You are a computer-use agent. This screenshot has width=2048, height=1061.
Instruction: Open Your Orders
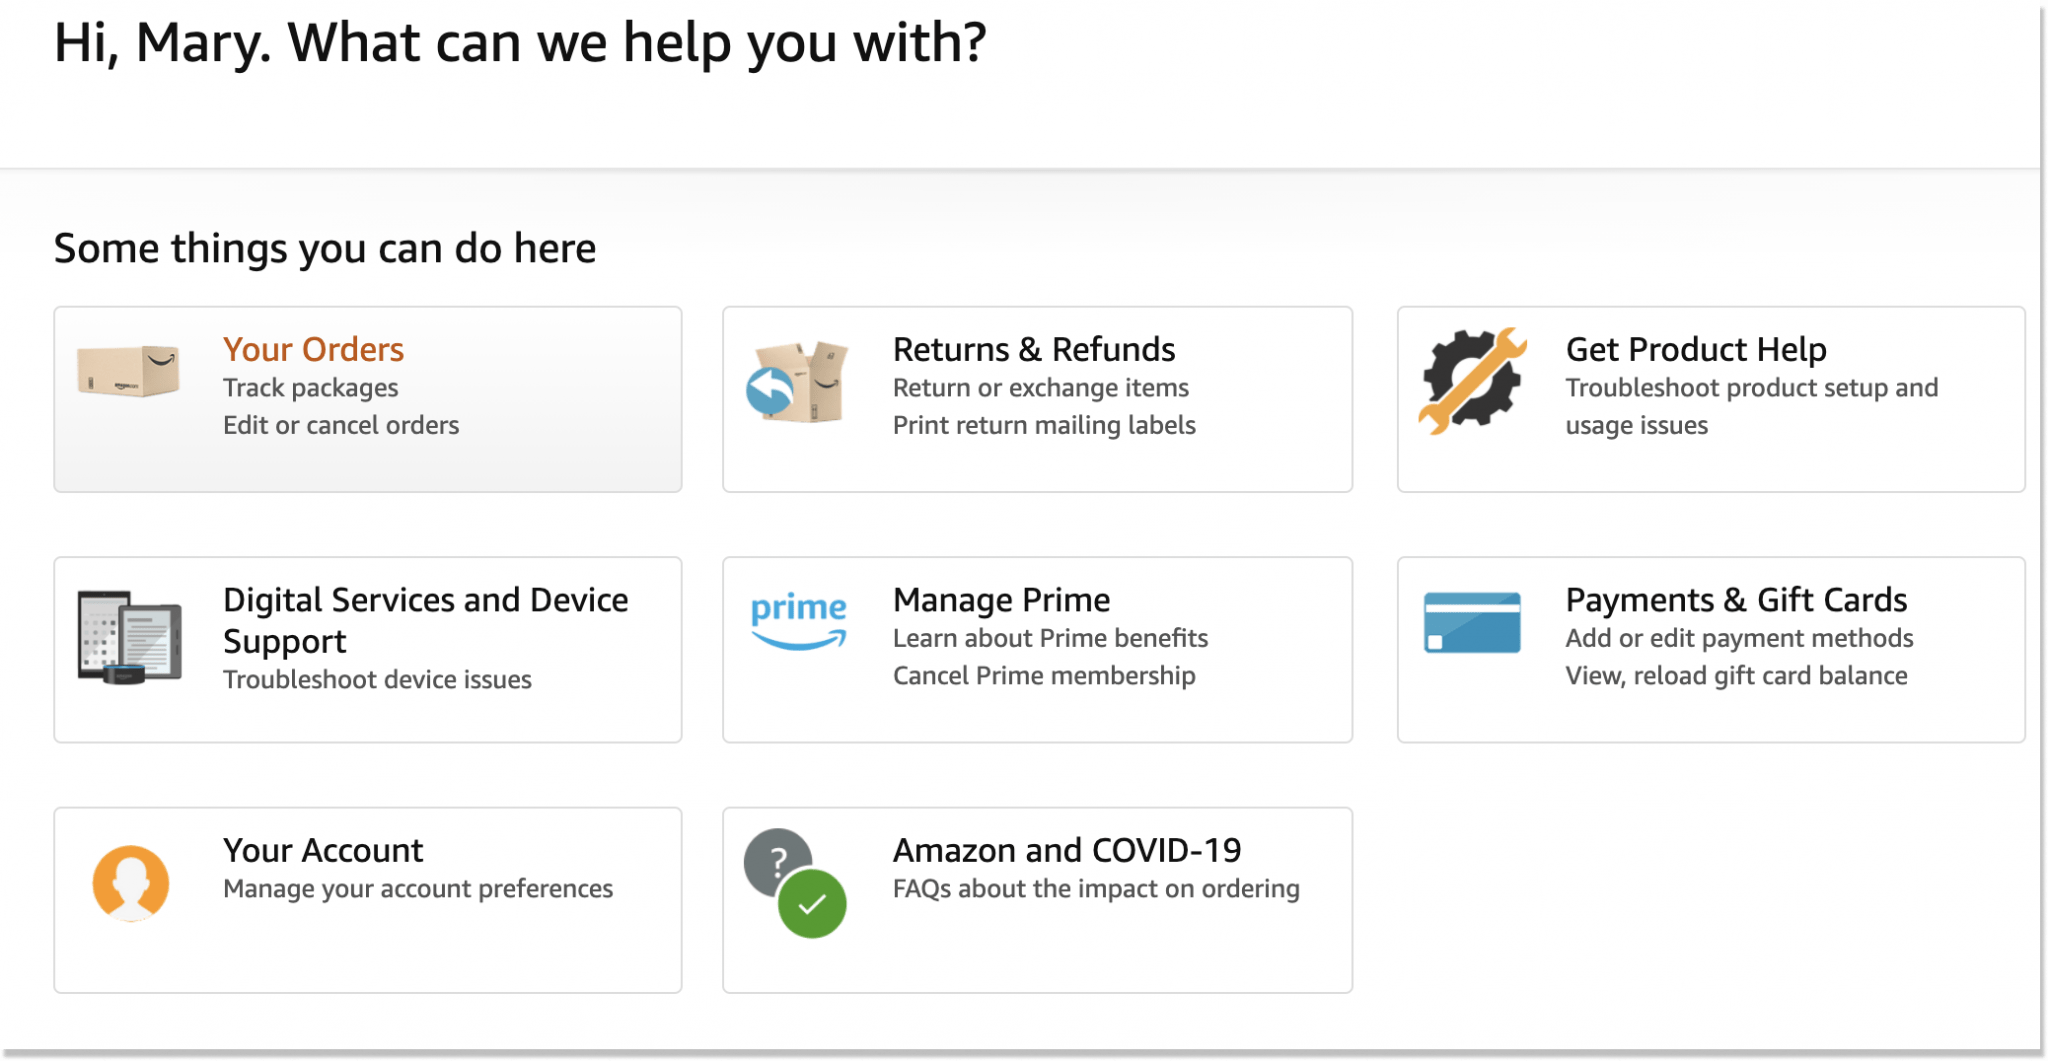pos(313,349)
